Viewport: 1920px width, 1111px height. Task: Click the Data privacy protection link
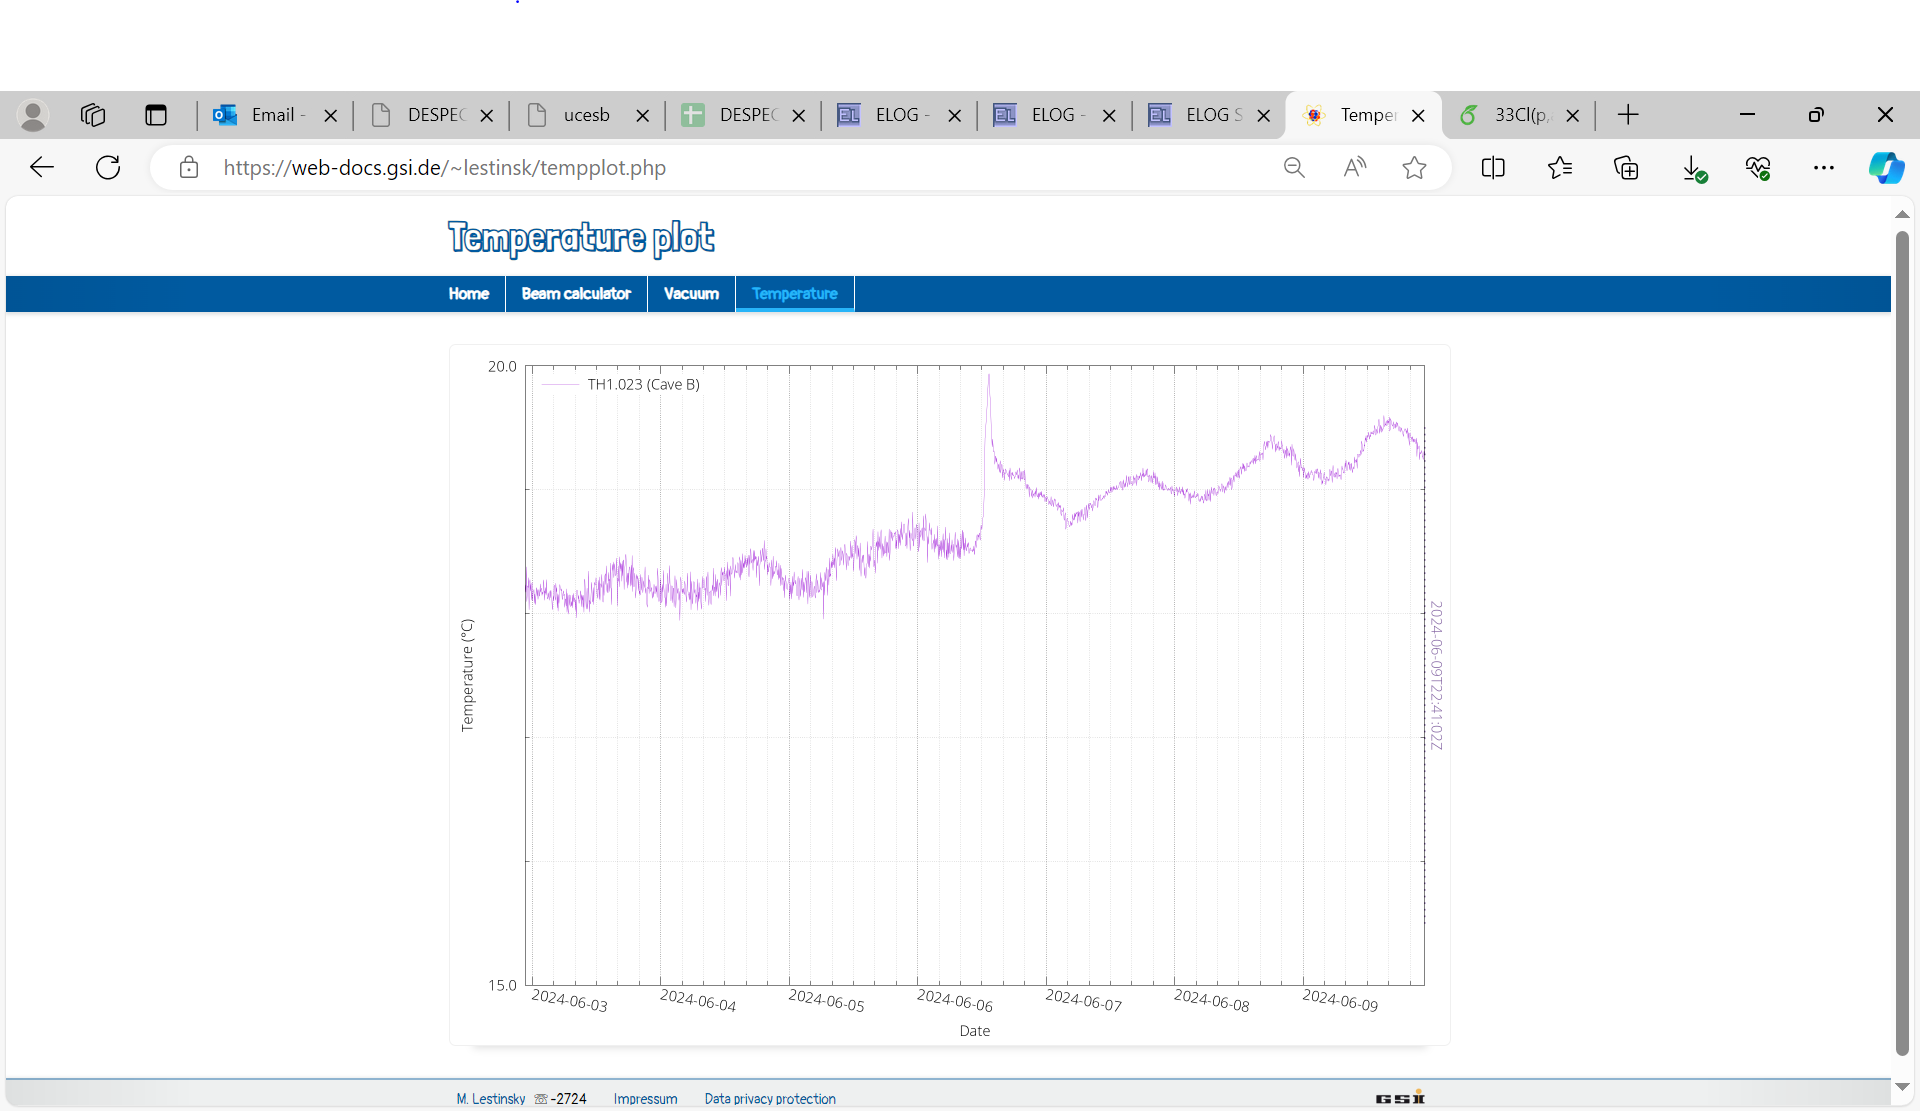[770, 1098]
